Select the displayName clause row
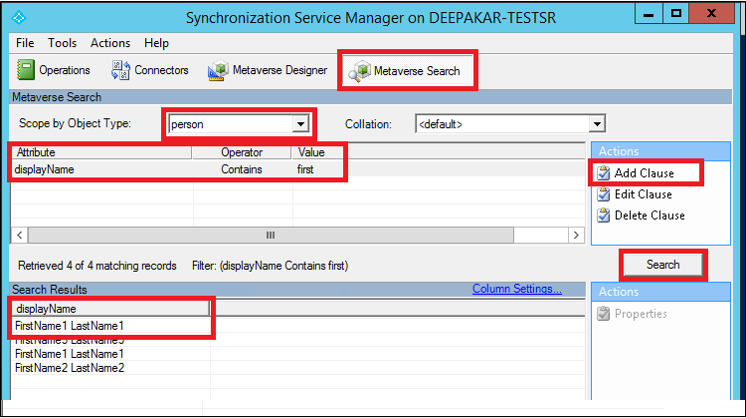The width and height of the screenshot is (746, 418). point(45,170)
